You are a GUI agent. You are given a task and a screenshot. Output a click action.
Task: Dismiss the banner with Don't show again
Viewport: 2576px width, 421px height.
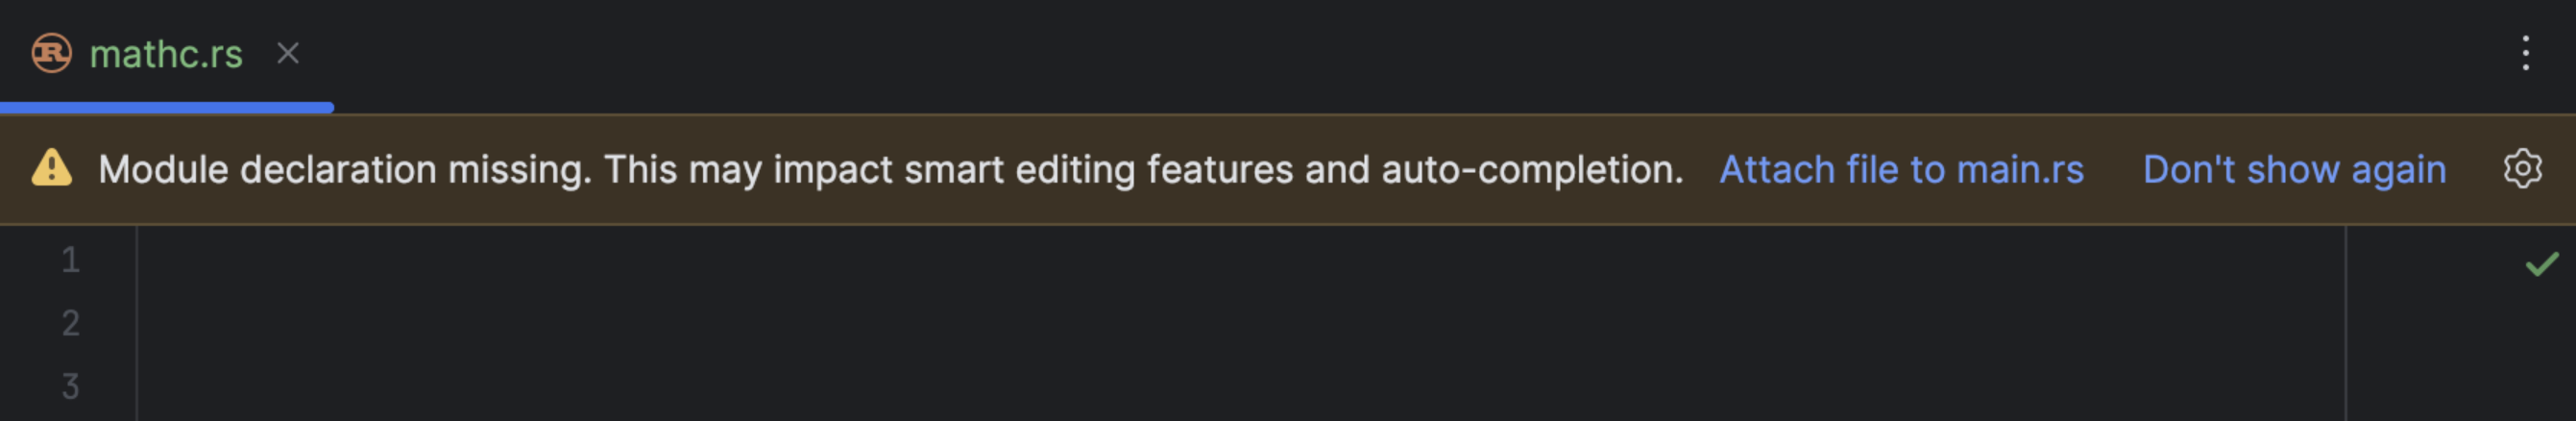point(2294,170)
